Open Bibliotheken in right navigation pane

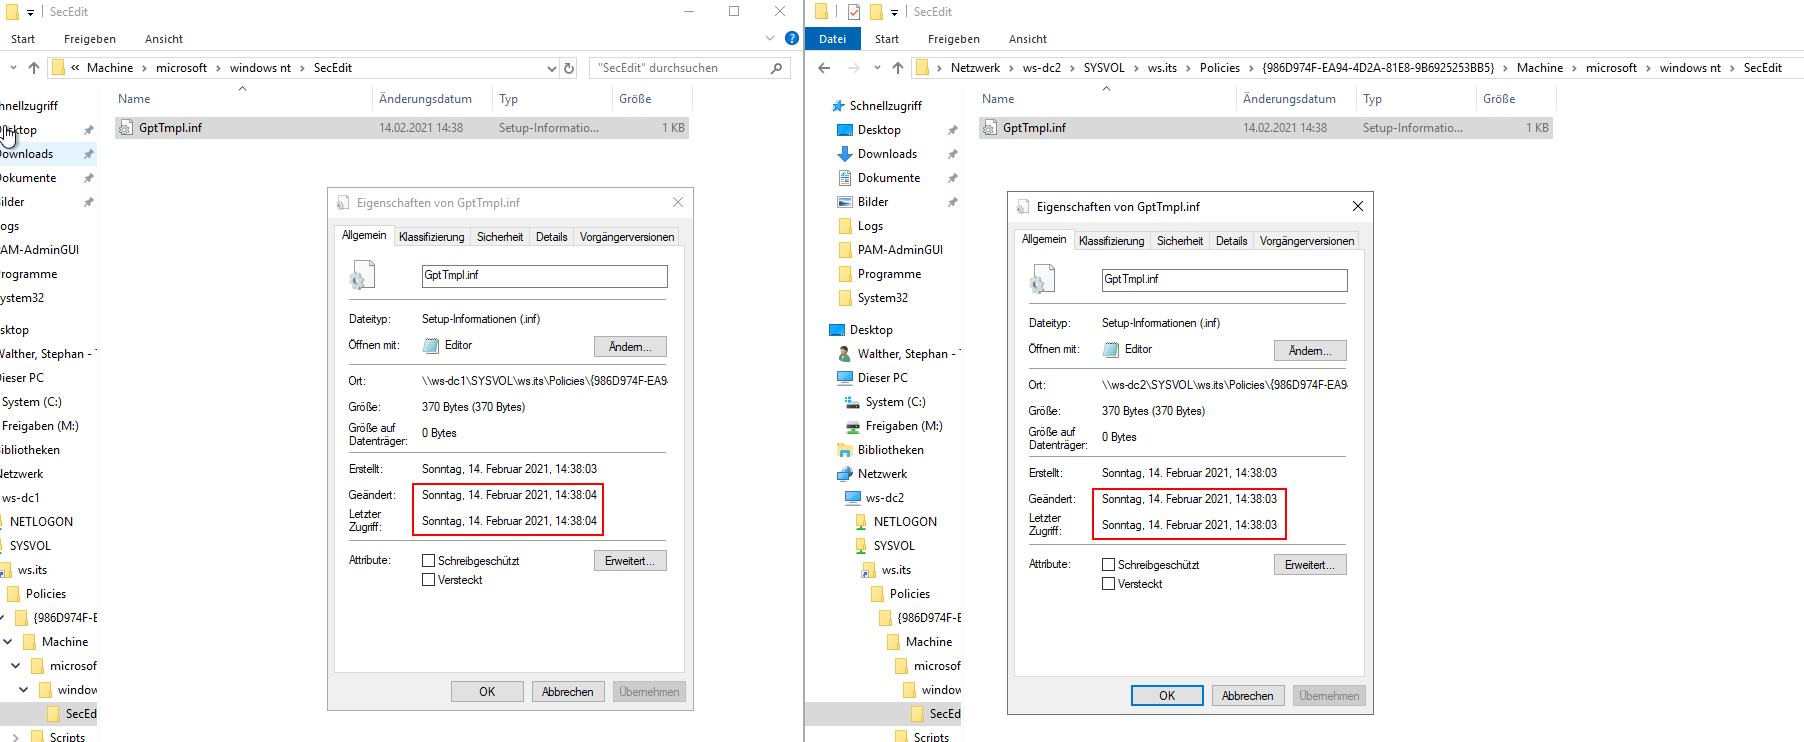point(890,450)
